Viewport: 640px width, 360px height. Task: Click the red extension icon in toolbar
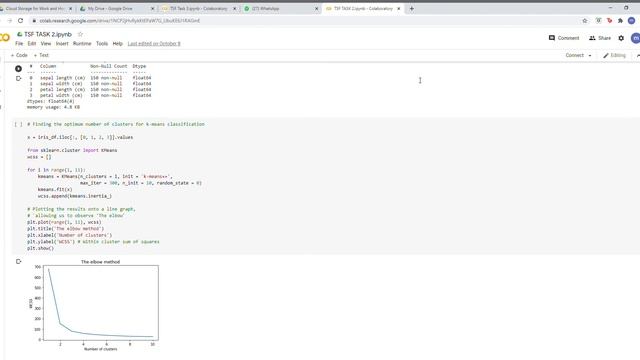(x=609, y=20)
